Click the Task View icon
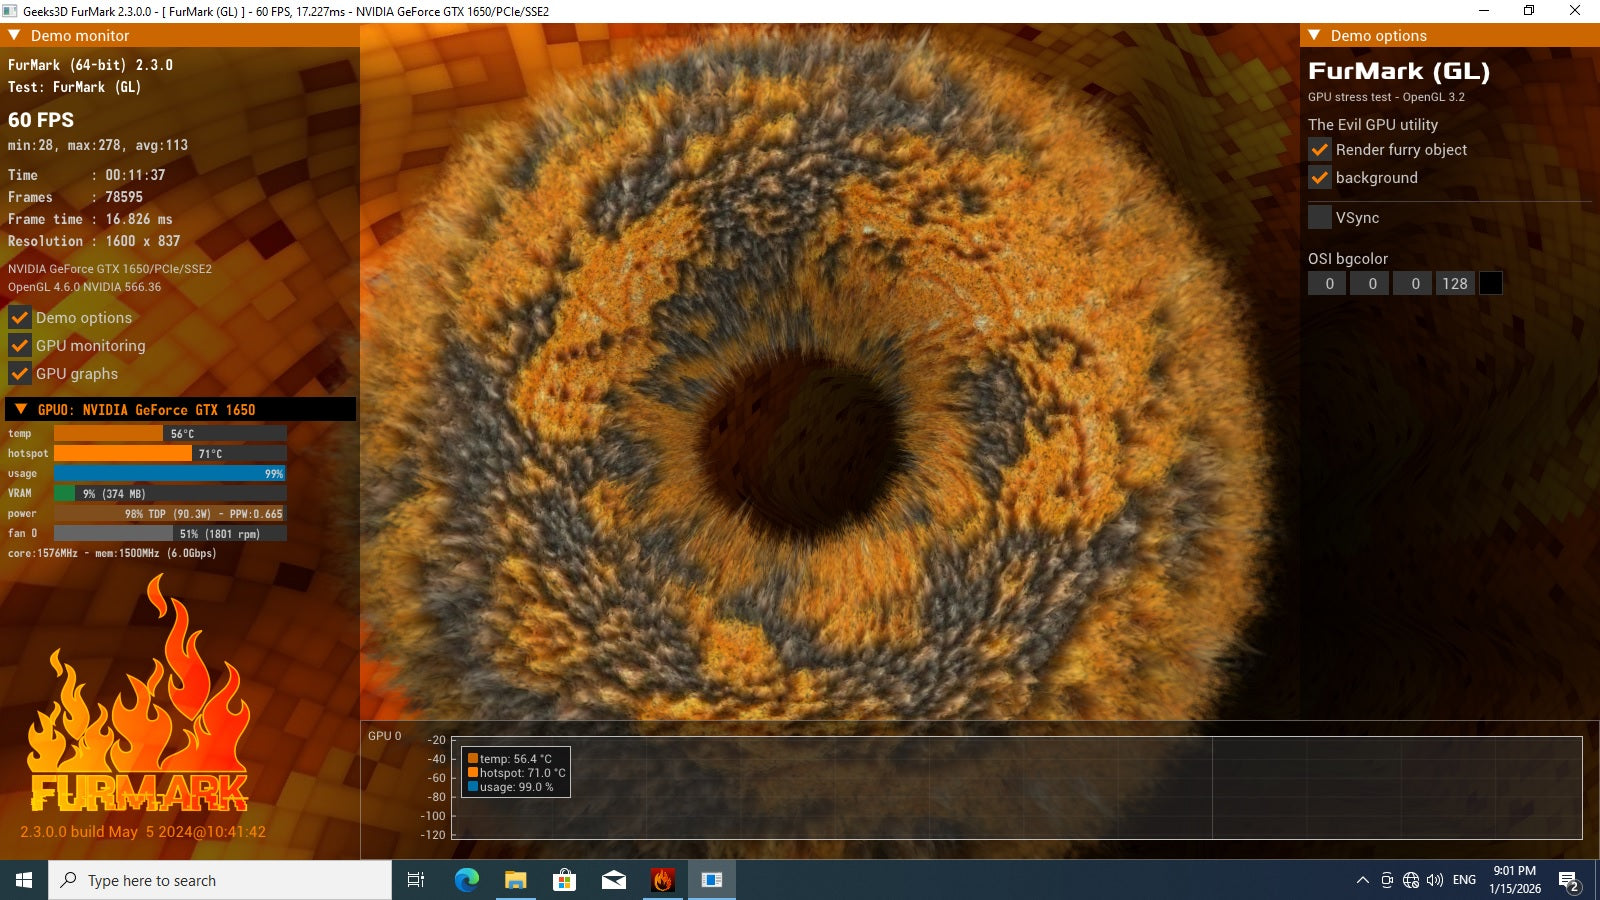Viewport: 1600px width, 900px height. [416, 880]
